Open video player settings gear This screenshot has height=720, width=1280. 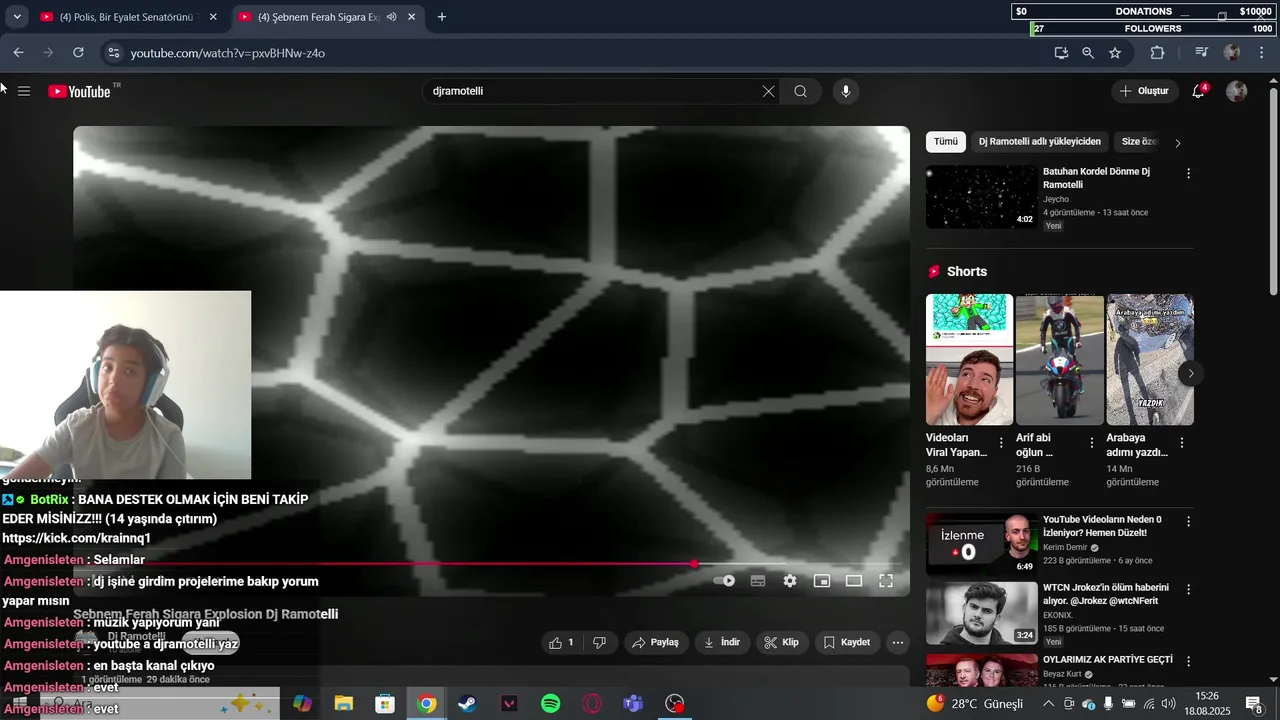790,580
